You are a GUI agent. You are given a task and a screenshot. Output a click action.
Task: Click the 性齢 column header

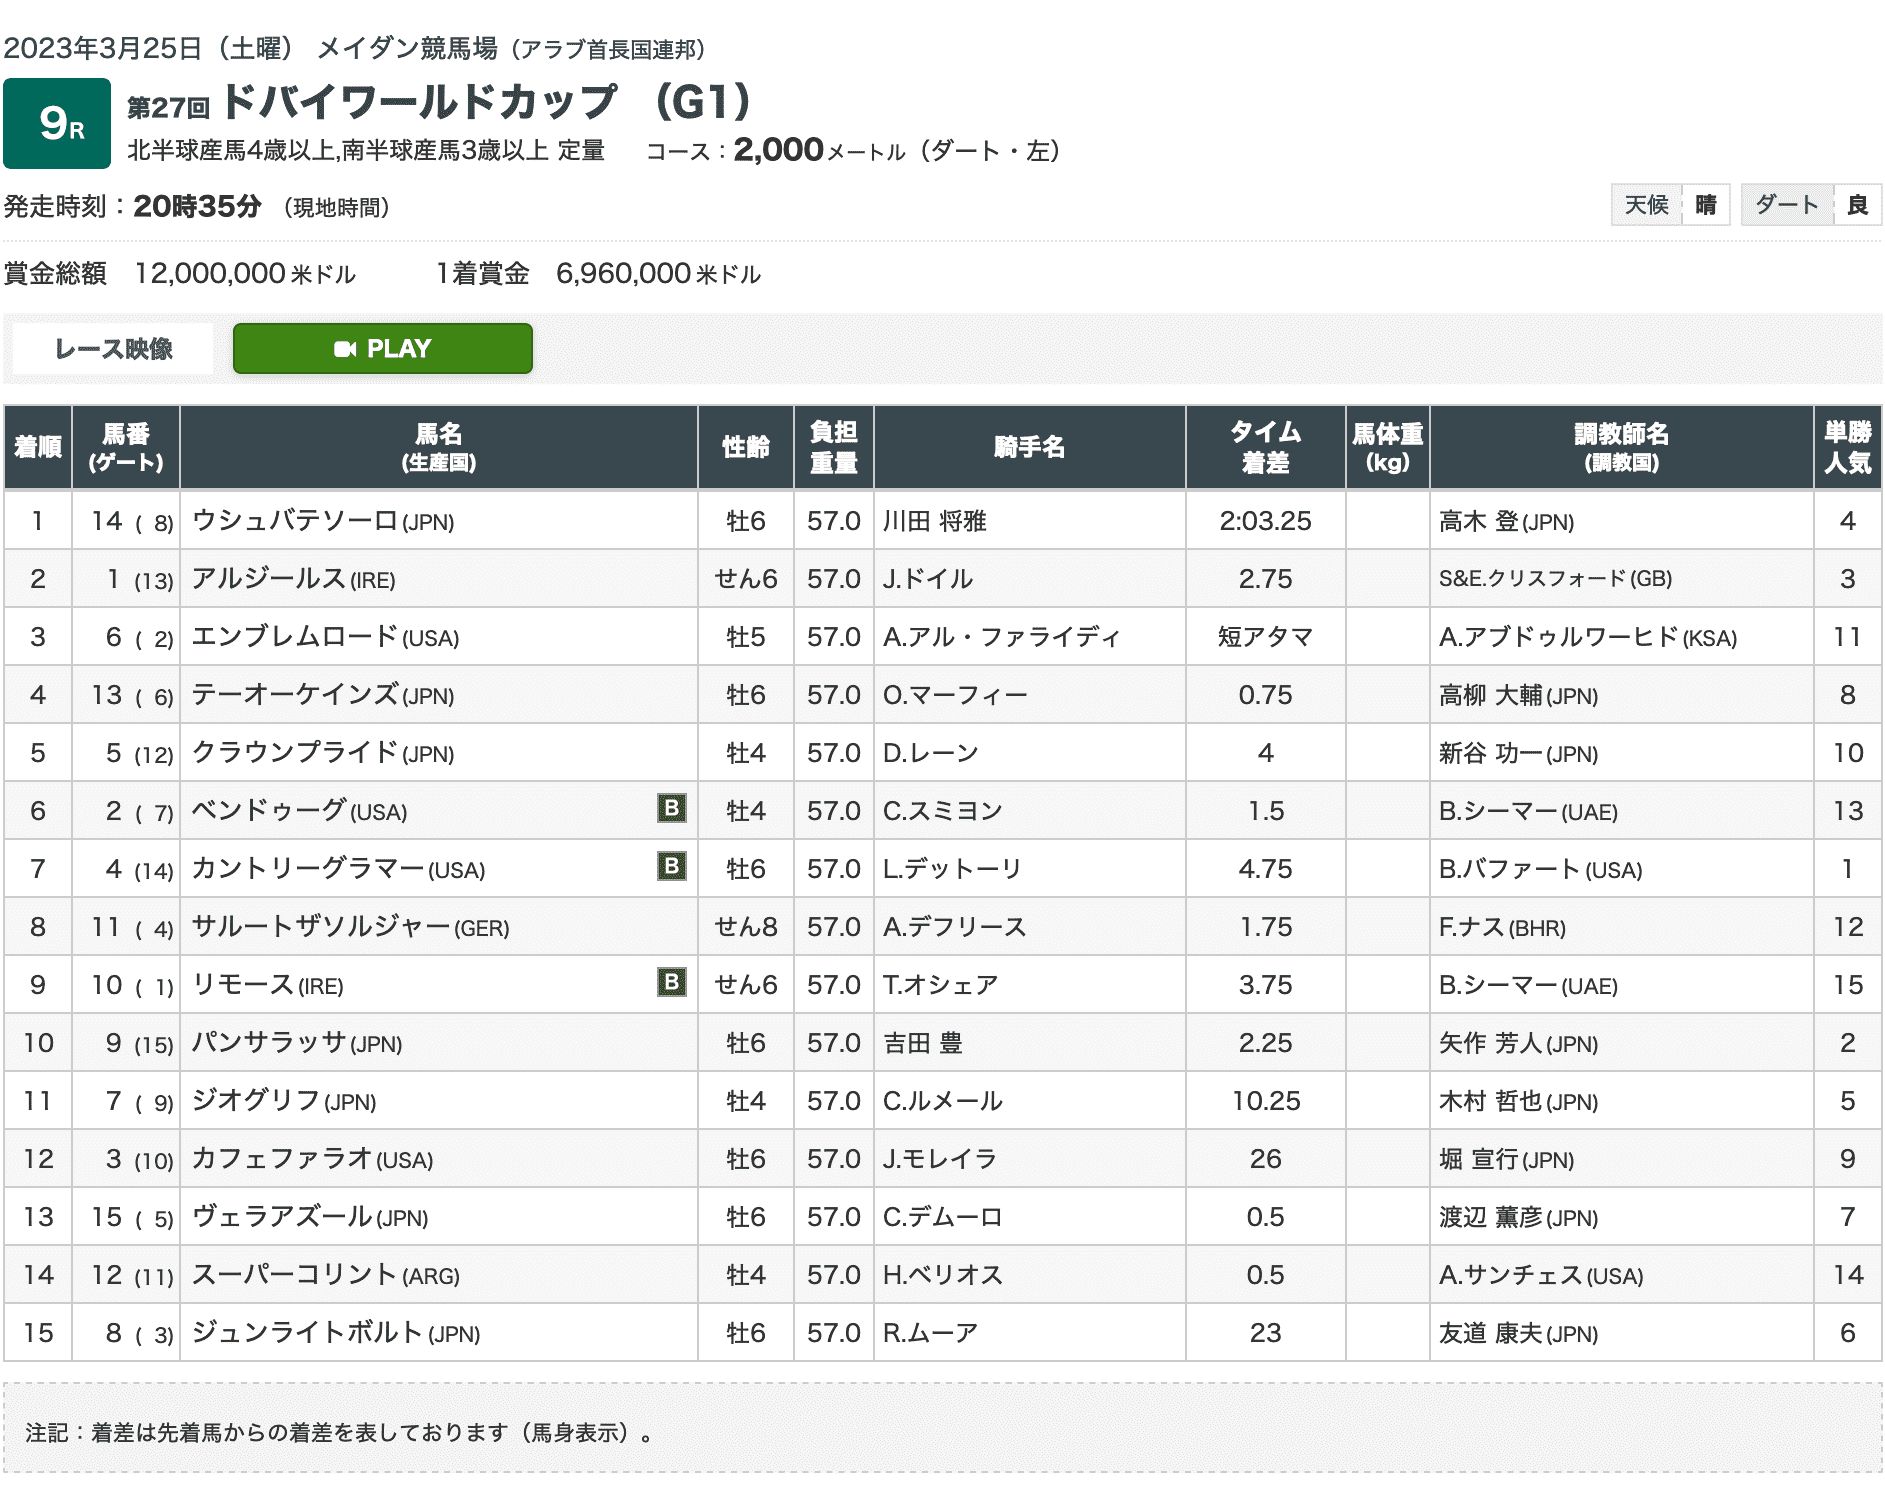(x=746, y=447)
